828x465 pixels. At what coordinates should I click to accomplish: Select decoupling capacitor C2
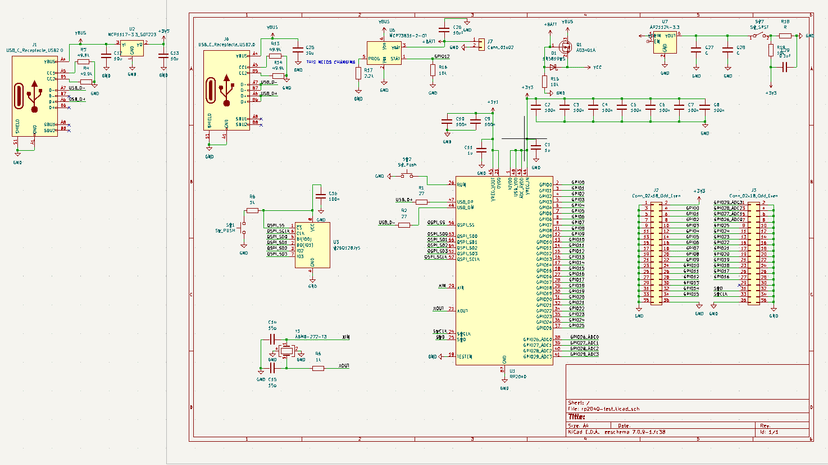click(x=536, y=107)
